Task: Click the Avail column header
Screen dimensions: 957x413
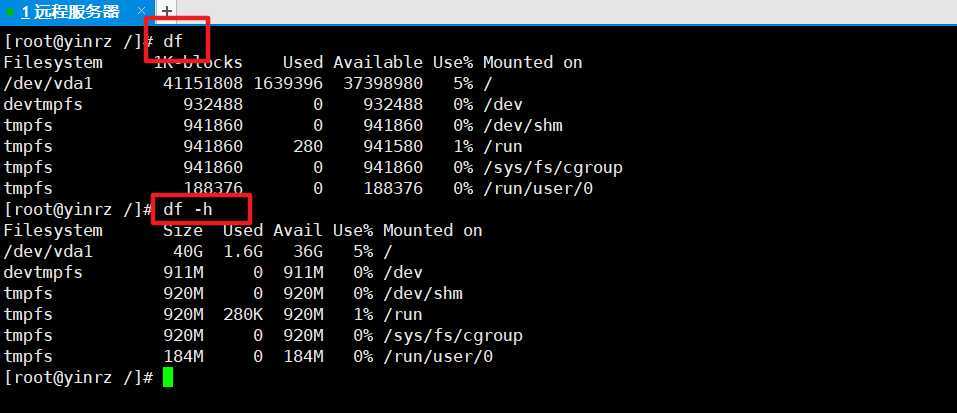Action: pyautogui.click(x=298, y=231)
